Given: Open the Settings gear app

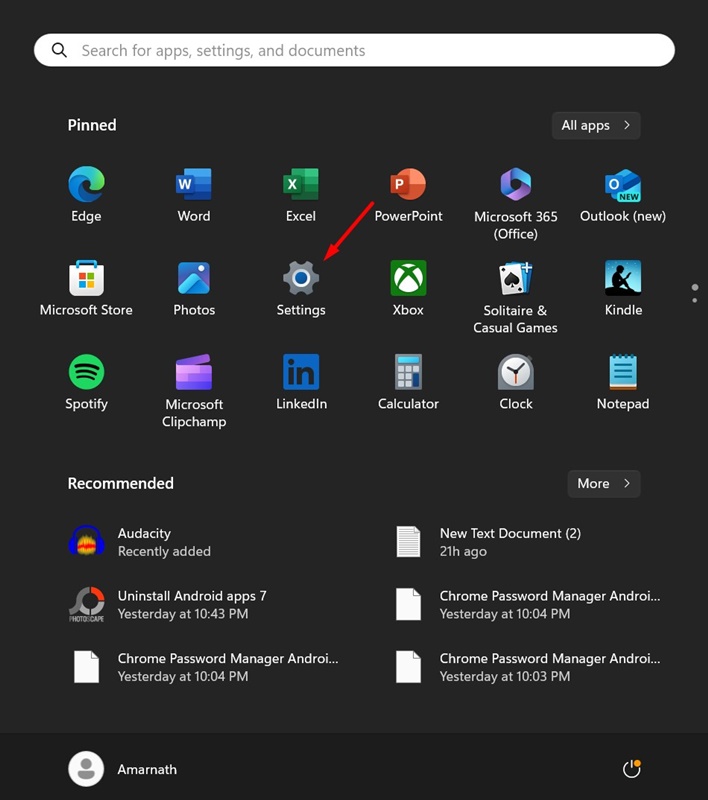Looking at the screenshot, I should [x=301, y=278].
